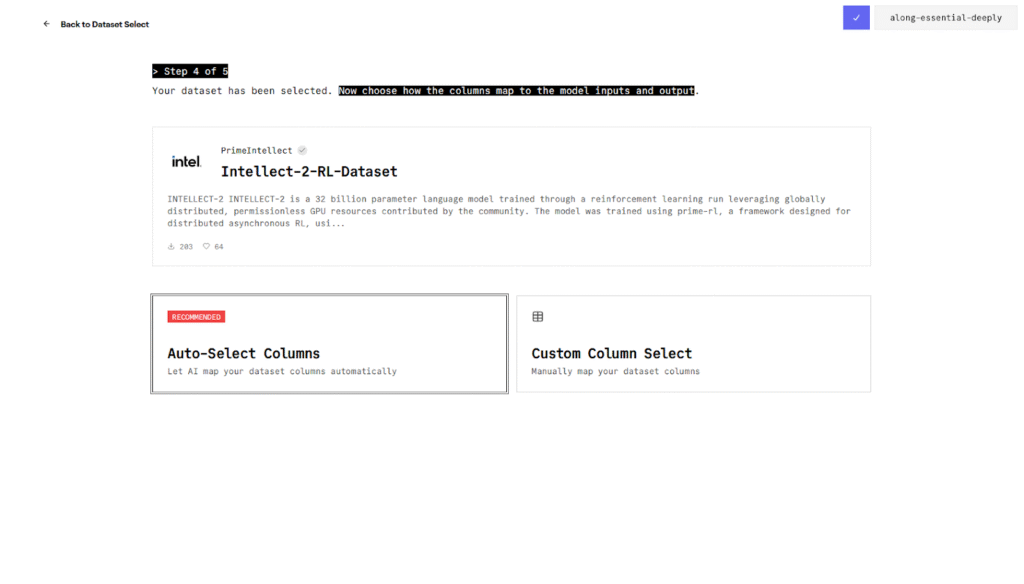Click the Step 4 of 5 indicator

190,71
